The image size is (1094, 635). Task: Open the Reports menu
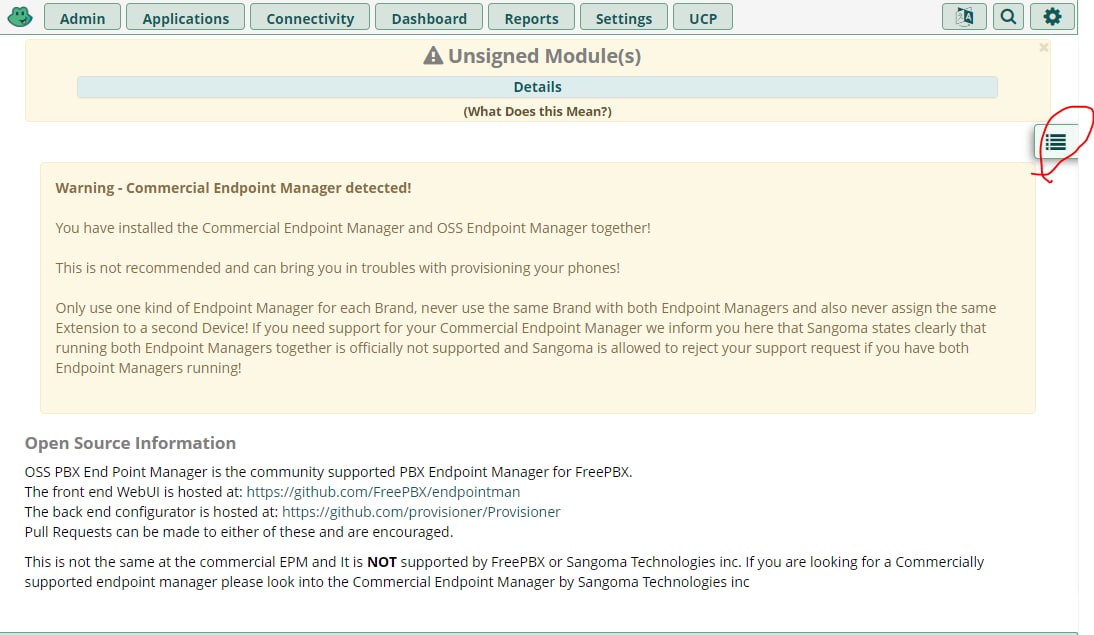[x=532, y=17]
